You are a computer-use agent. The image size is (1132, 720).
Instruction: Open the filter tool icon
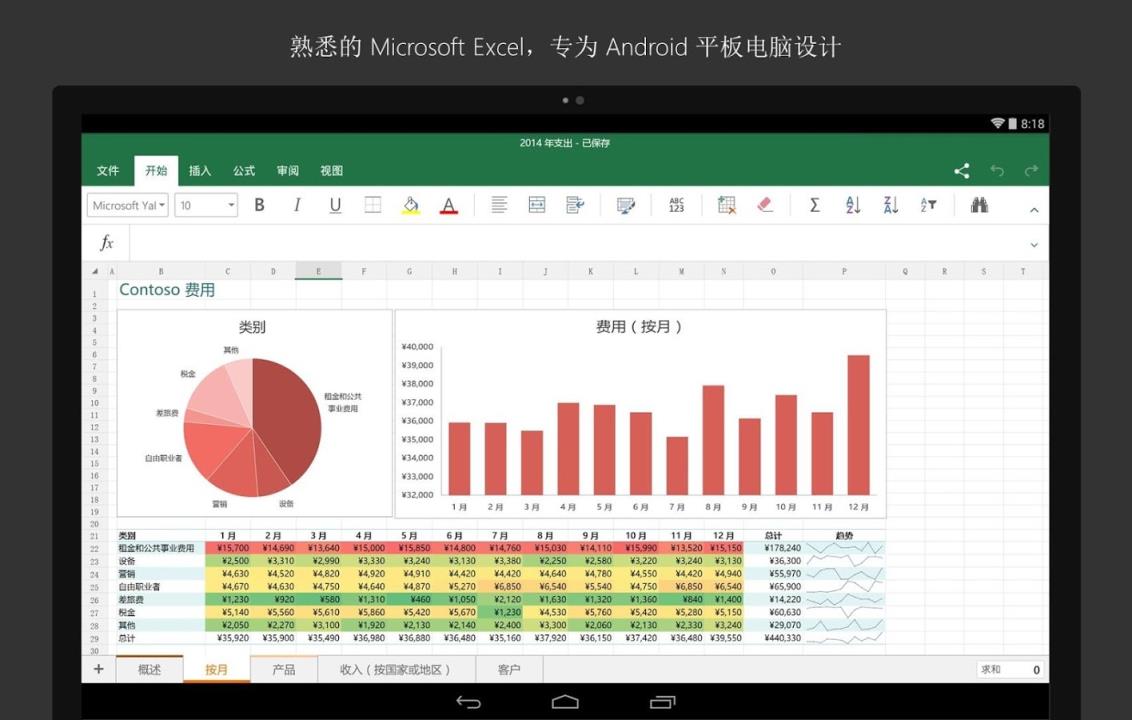click(x=927, y=205)
